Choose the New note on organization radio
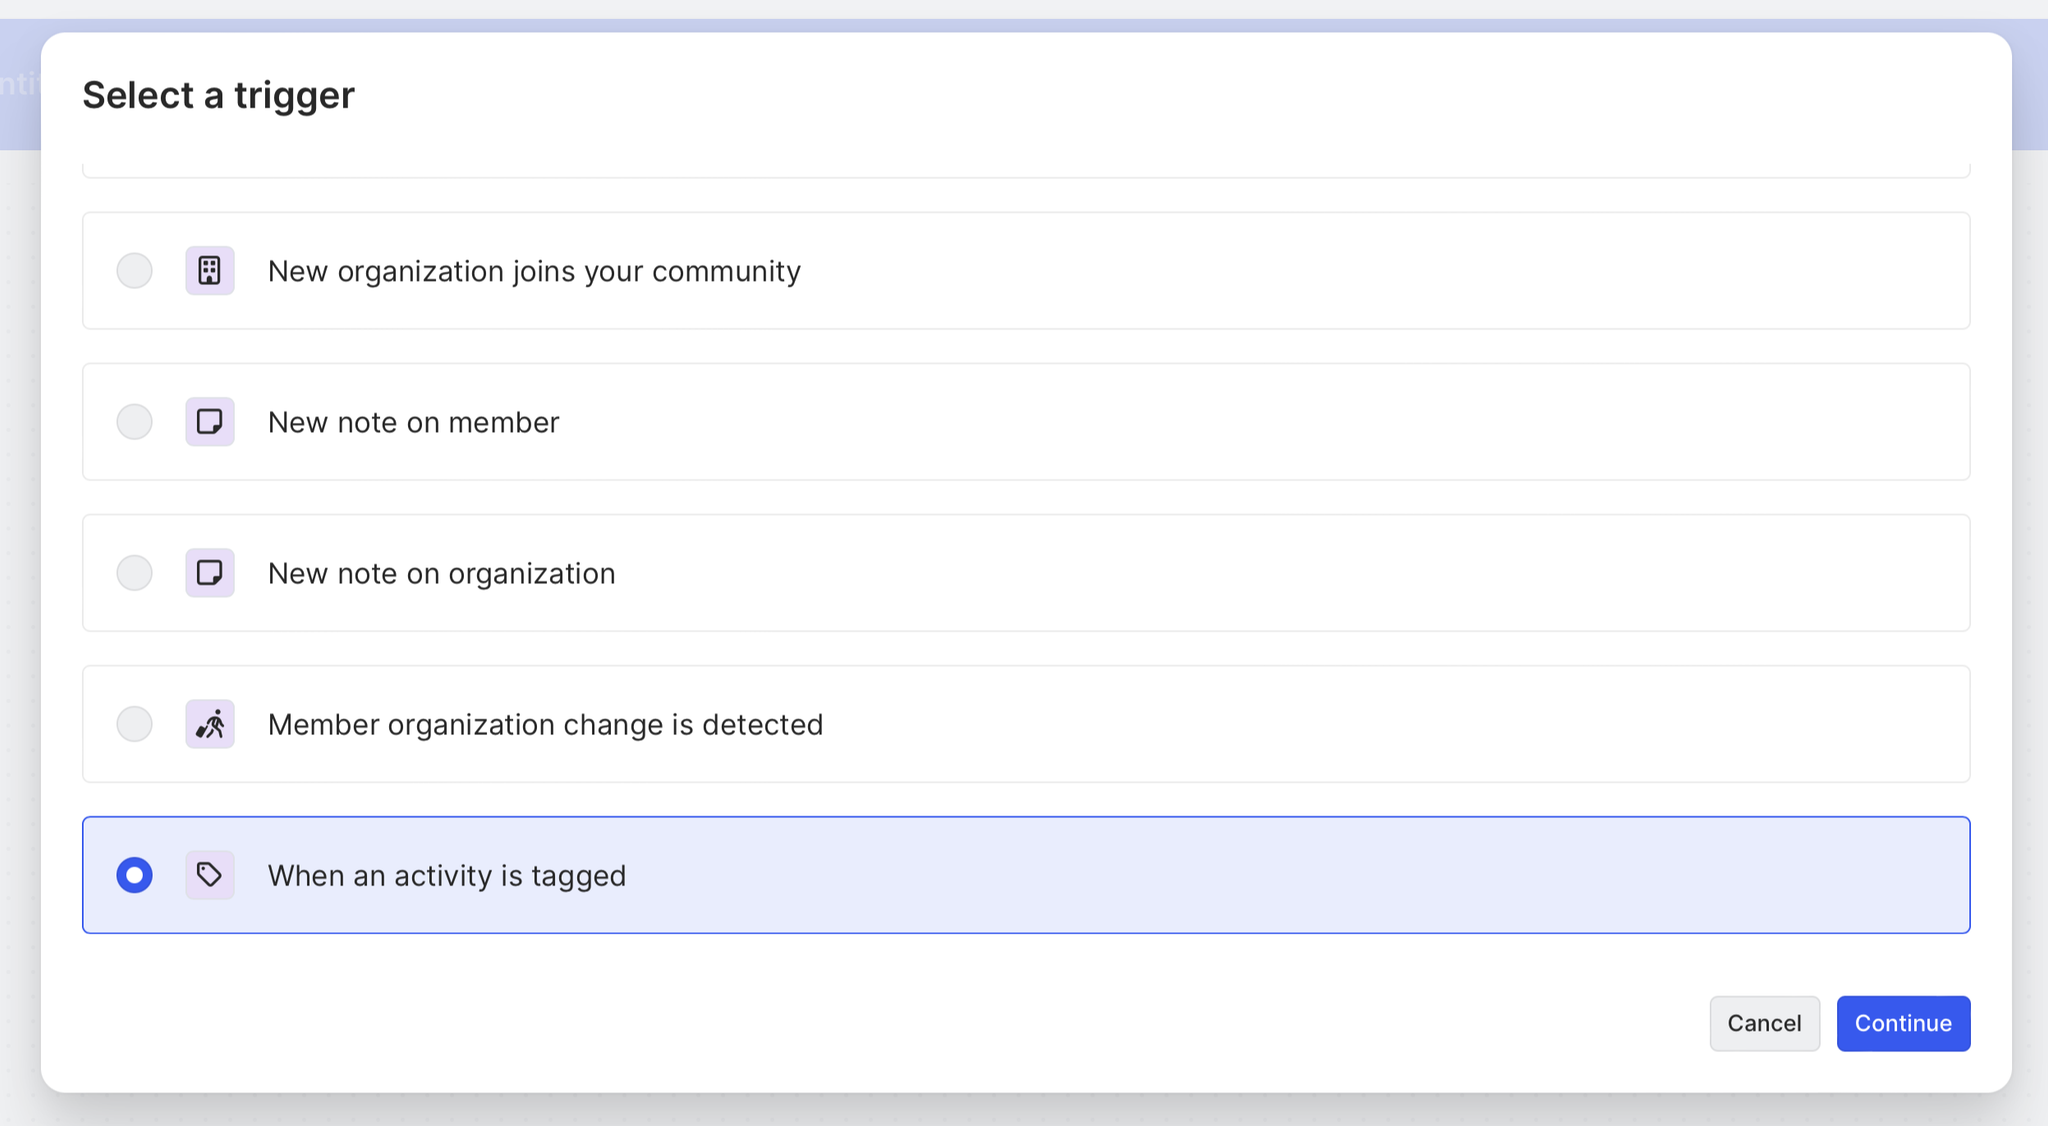 (134, 573)
